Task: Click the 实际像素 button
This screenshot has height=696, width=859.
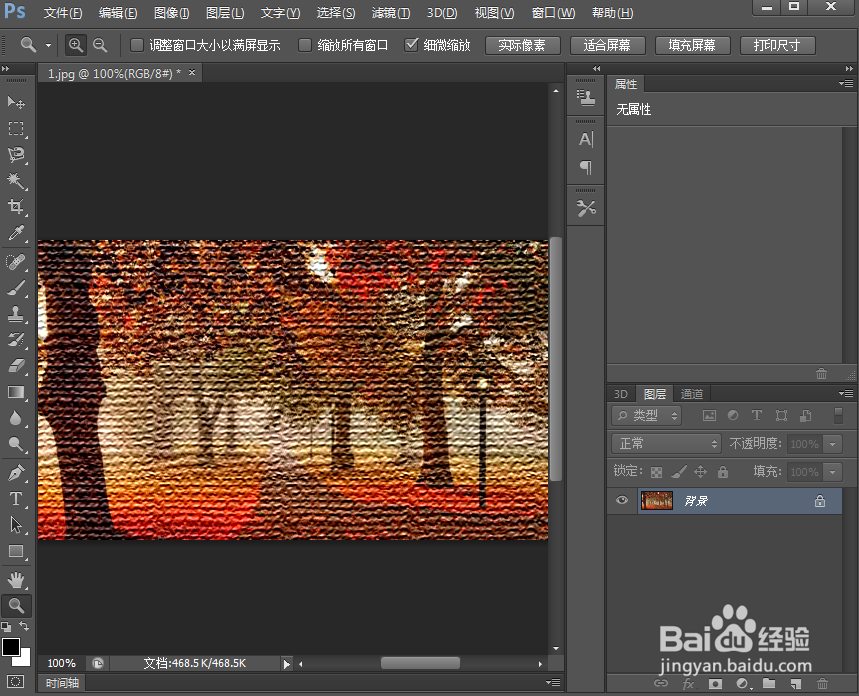Action: point(523,45)
